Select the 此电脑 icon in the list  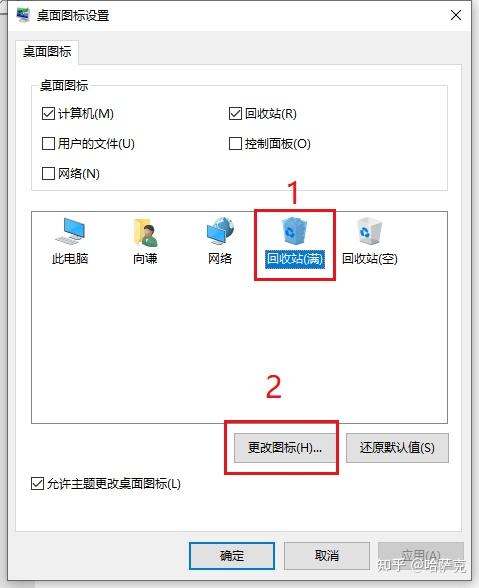click(x=70, y=241)
